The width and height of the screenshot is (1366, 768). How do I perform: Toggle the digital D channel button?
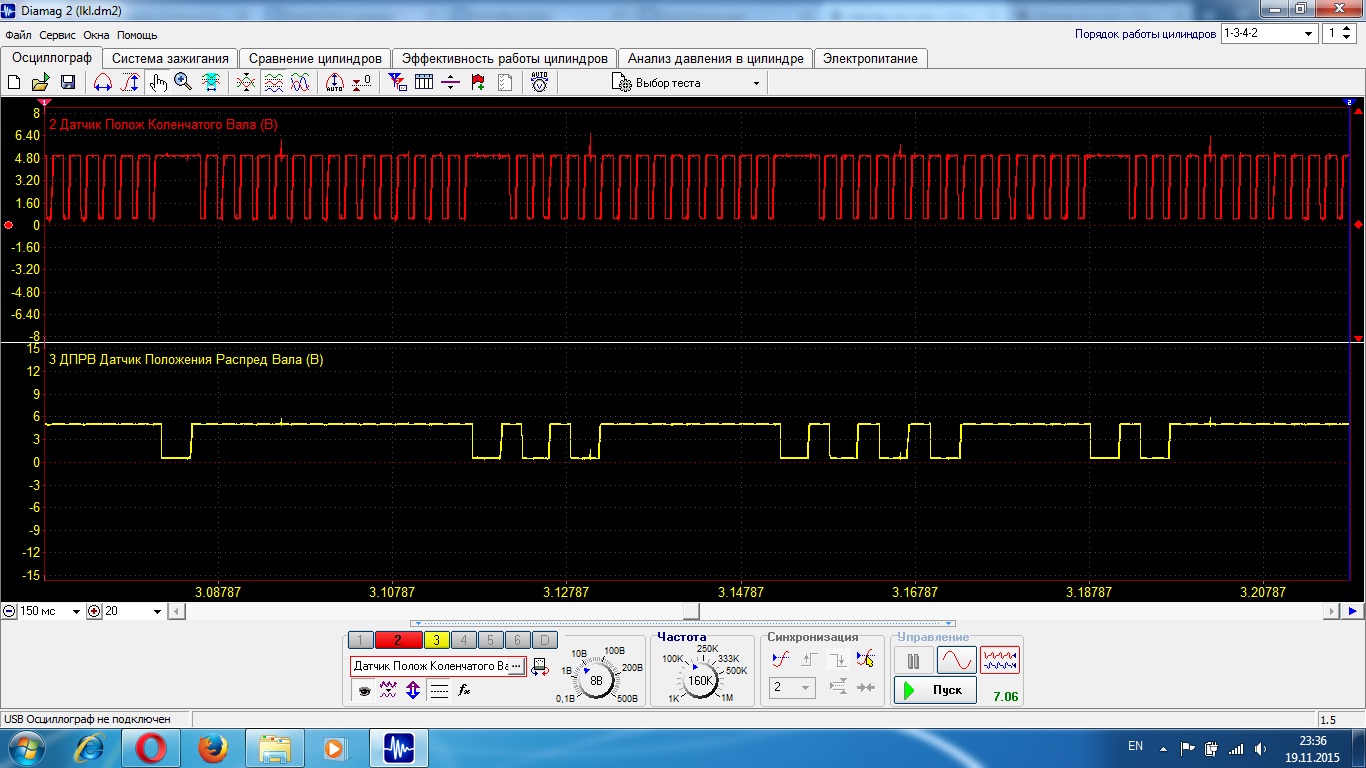coord(544,641)
